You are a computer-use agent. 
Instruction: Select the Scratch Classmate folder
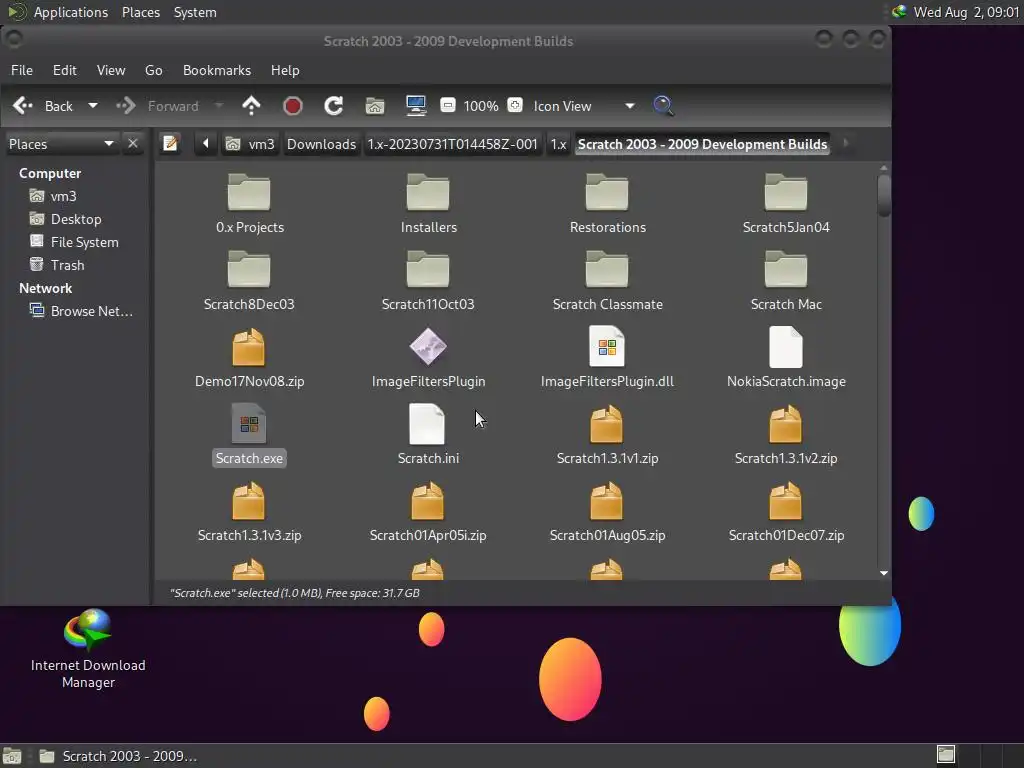click(x=607, y=281)
